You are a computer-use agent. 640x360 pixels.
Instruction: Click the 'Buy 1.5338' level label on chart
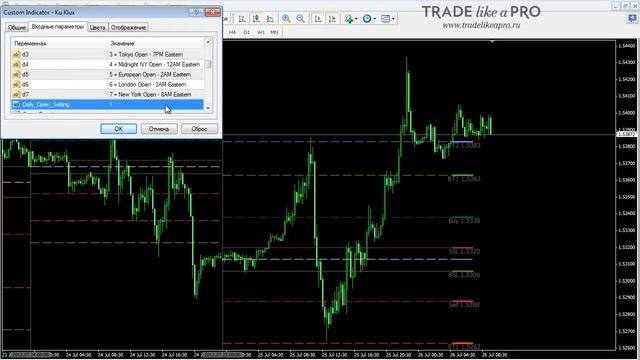464,221
